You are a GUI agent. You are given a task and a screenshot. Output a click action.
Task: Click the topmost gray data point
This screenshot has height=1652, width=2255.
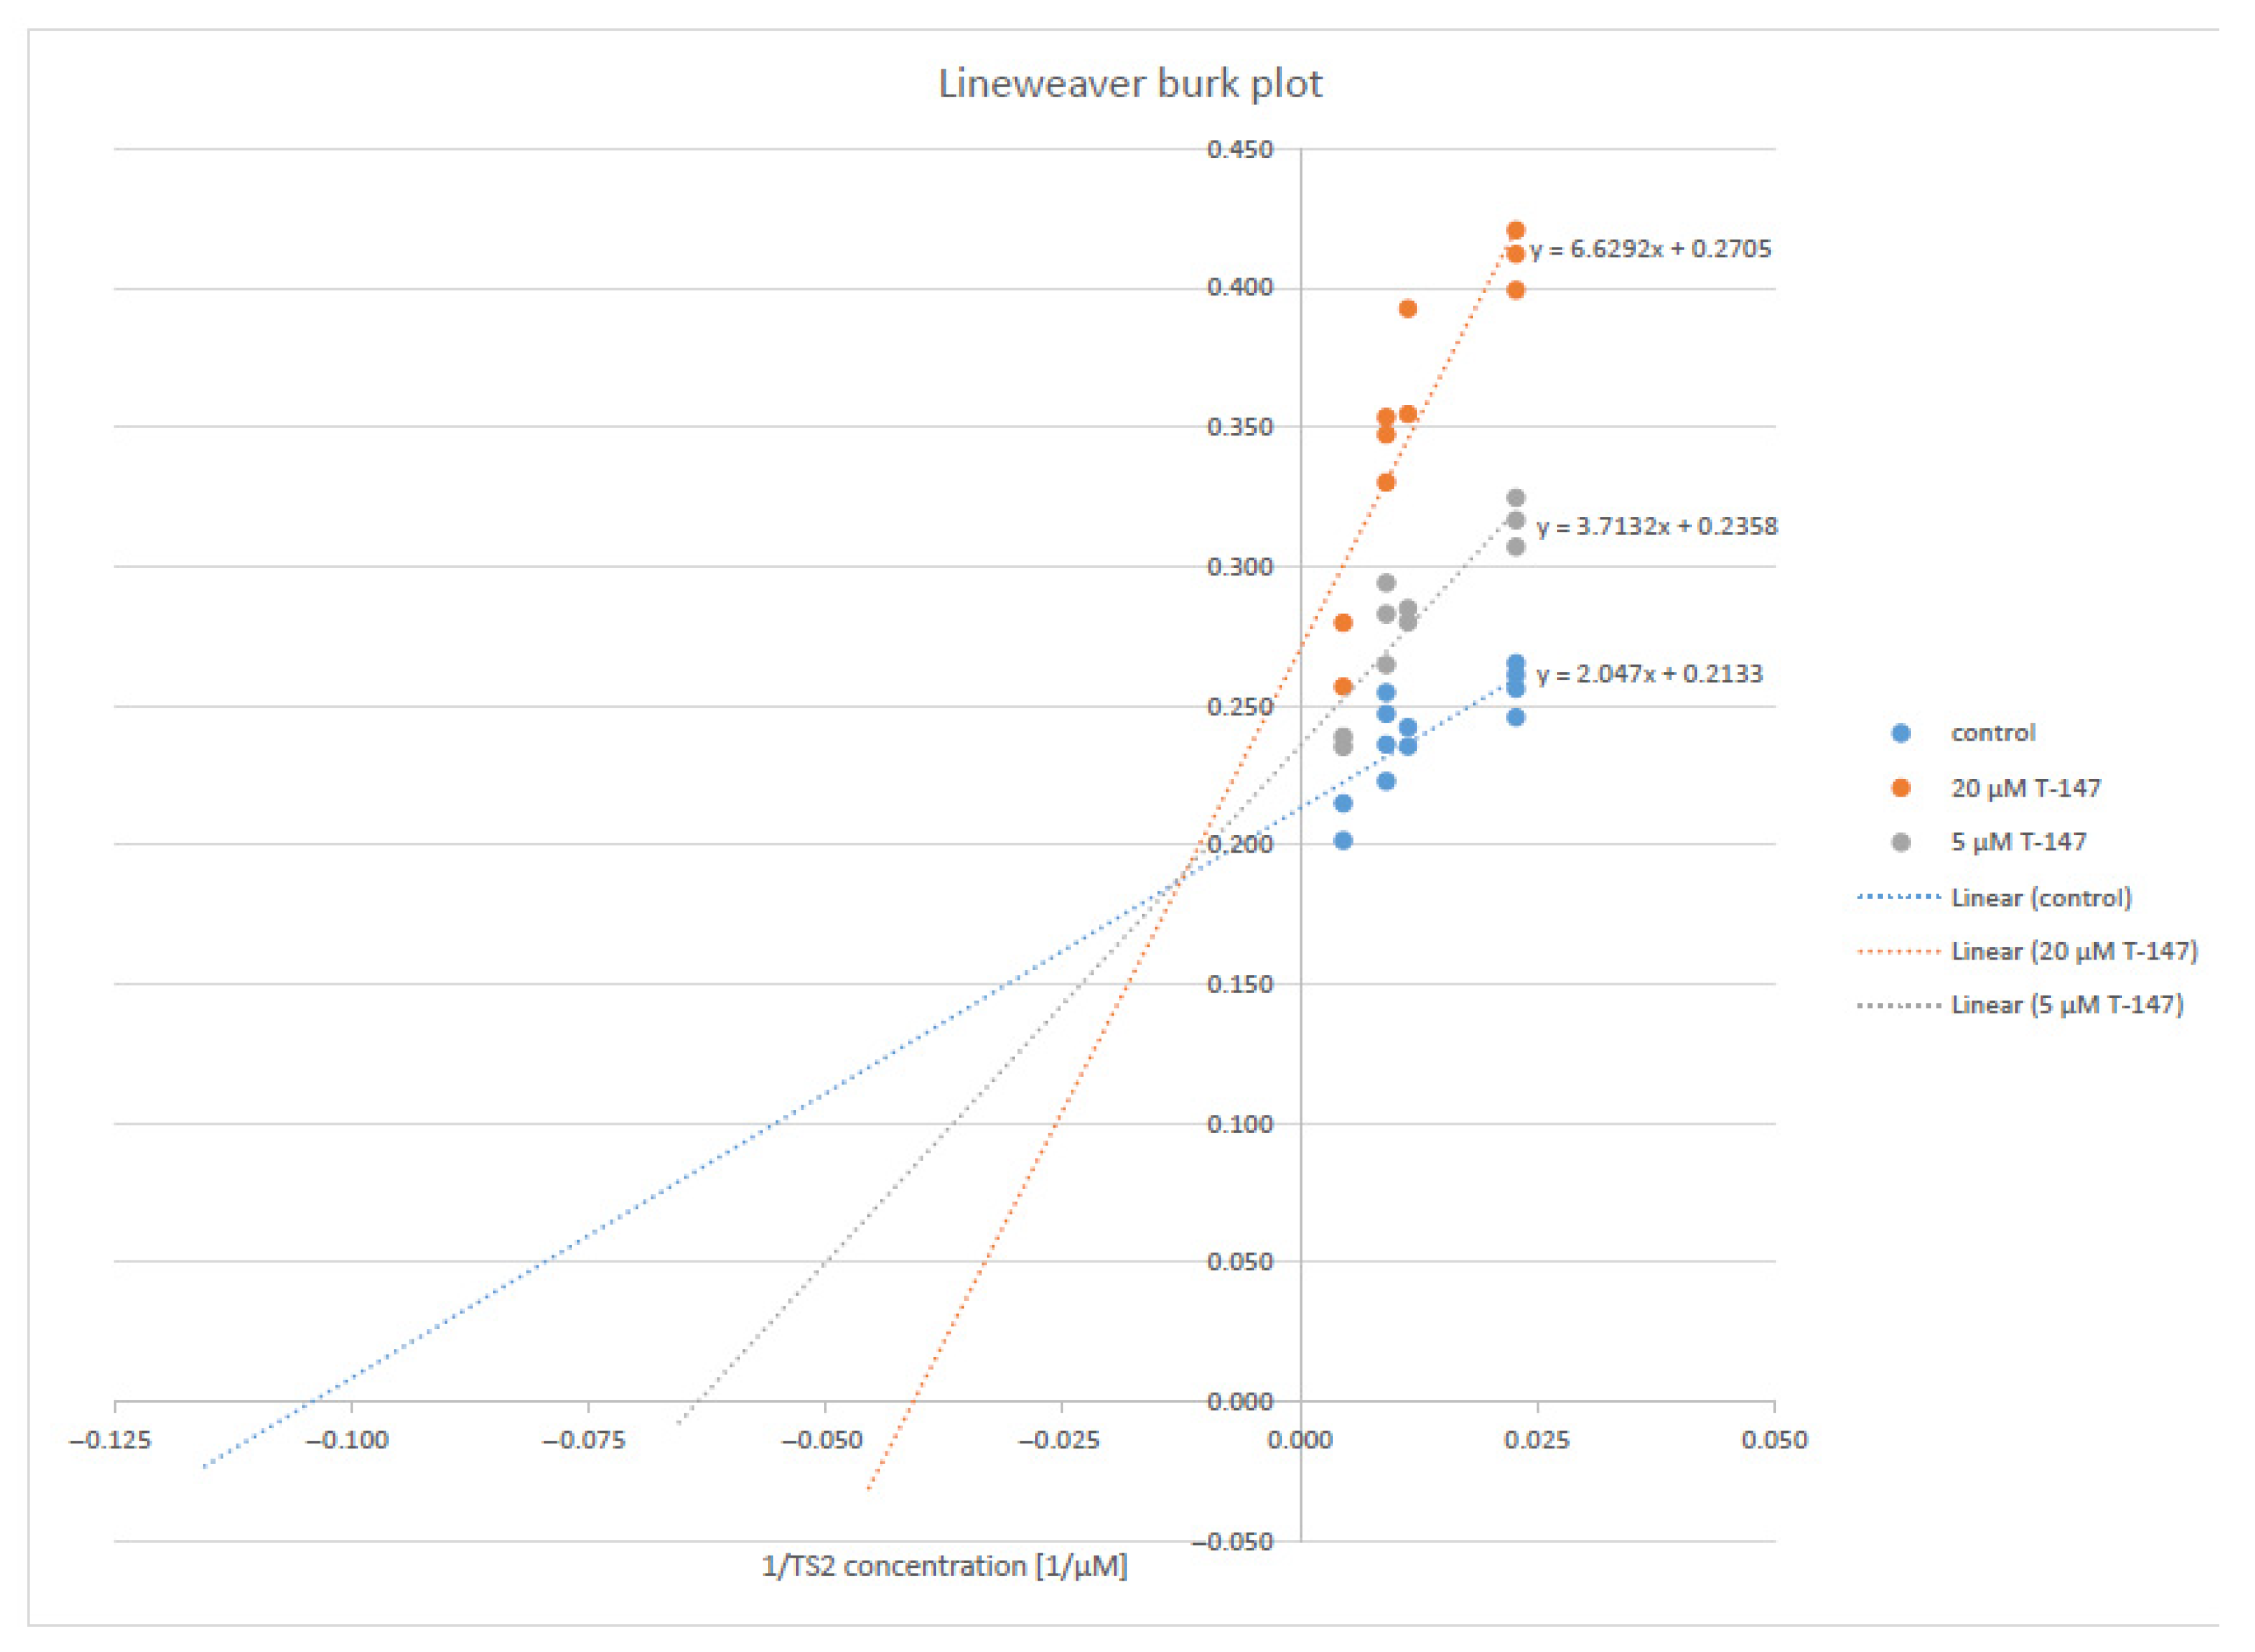click(1515, 498)
